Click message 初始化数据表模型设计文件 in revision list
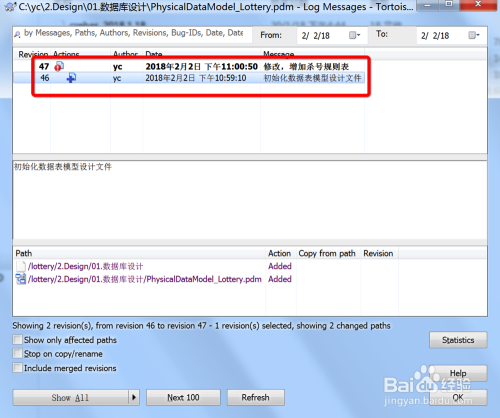This screenshot has height=418, width=500. [312, 78]
